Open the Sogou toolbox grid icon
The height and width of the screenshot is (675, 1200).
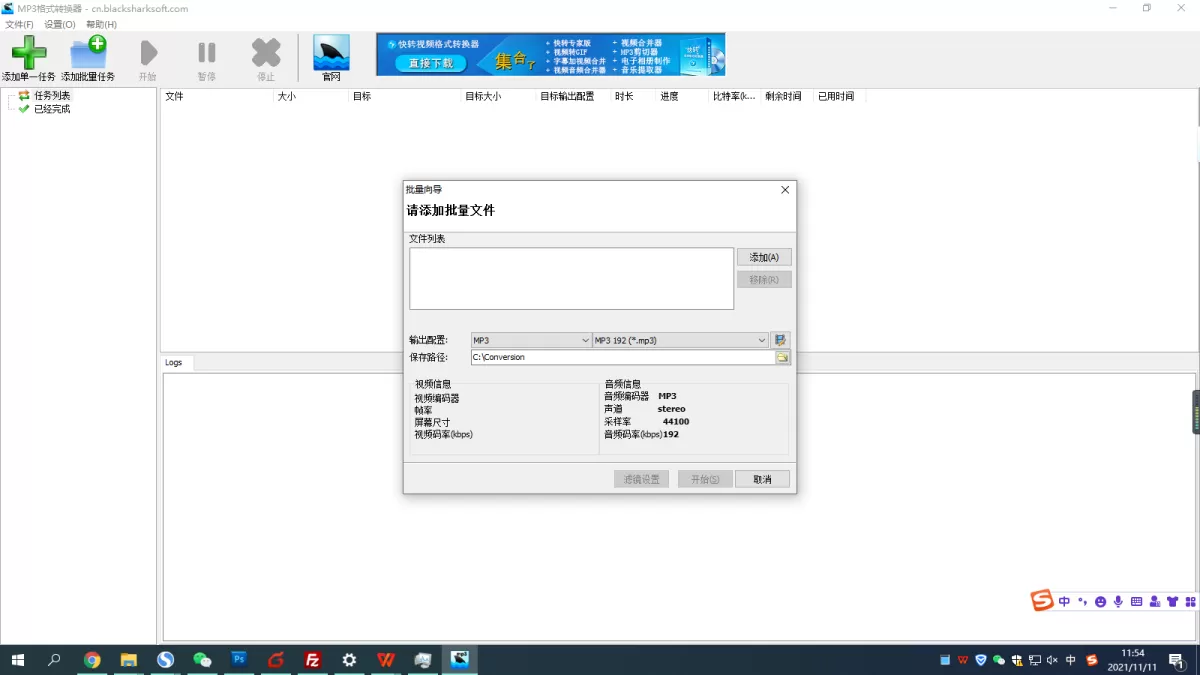[x=1190, y=602]
